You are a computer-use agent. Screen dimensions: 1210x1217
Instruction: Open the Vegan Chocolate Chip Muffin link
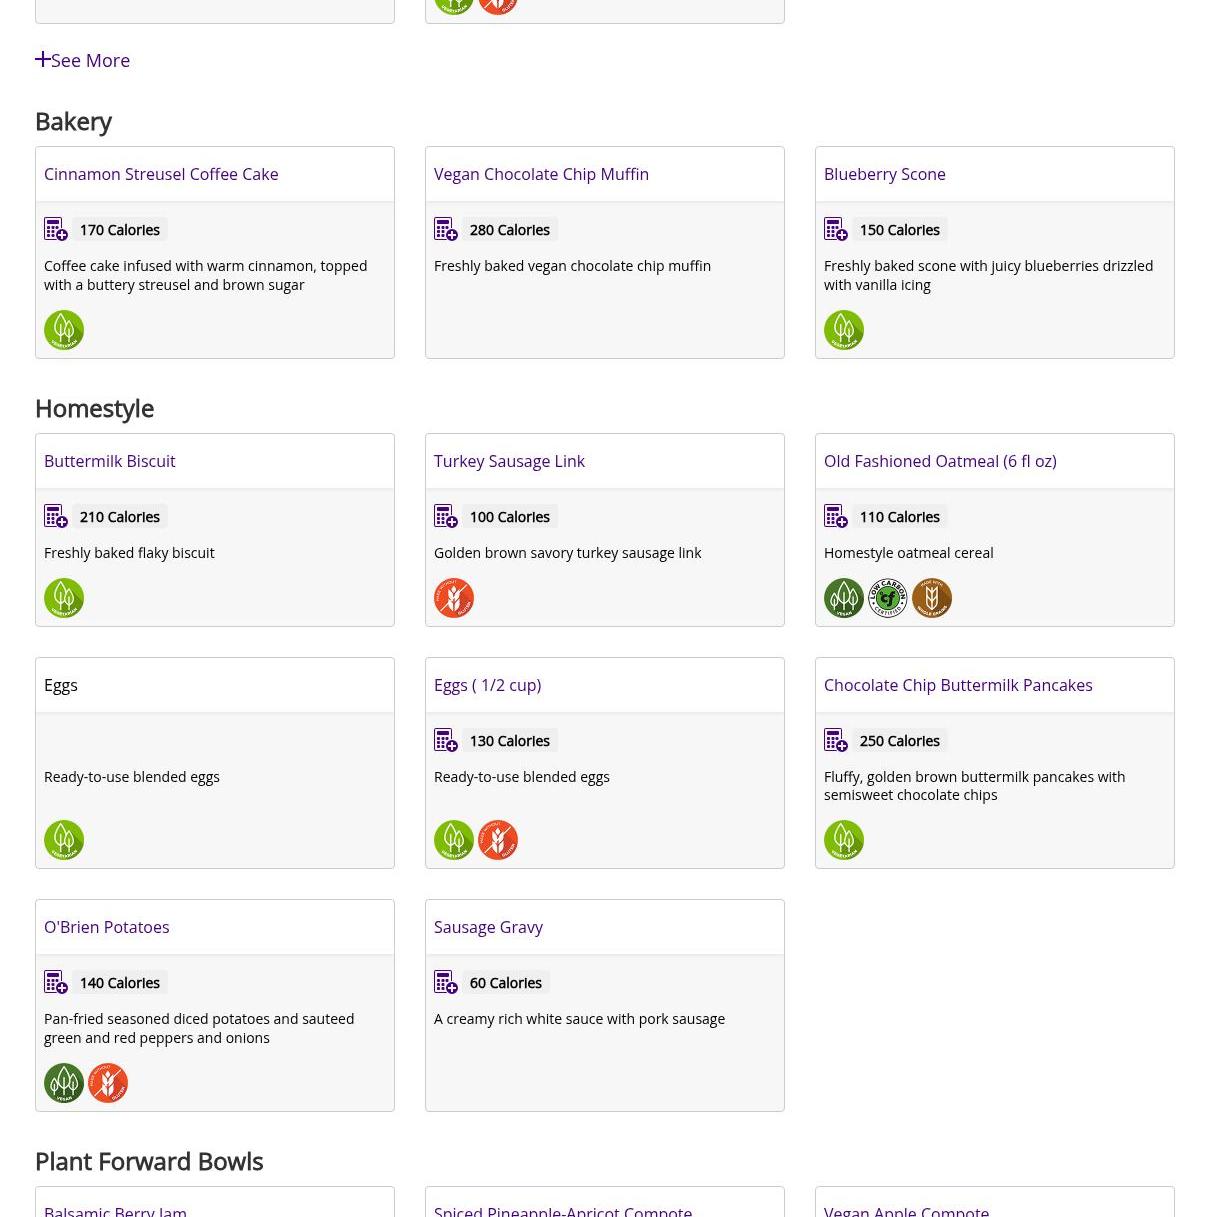click(541, 174)
